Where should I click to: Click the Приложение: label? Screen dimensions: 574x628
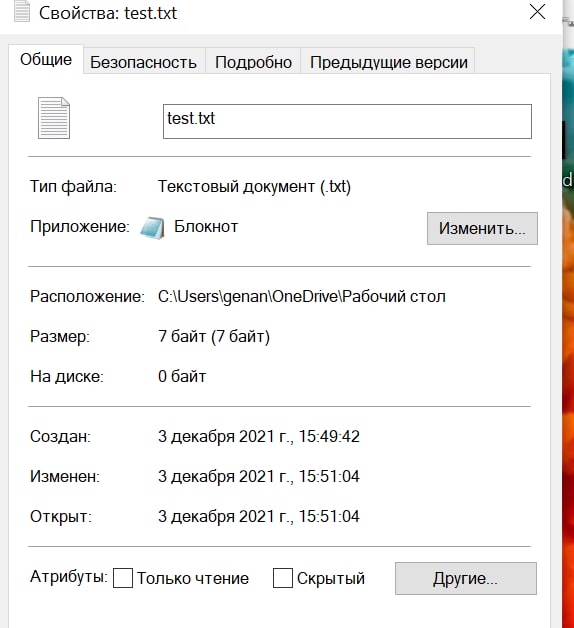[80, 227]
